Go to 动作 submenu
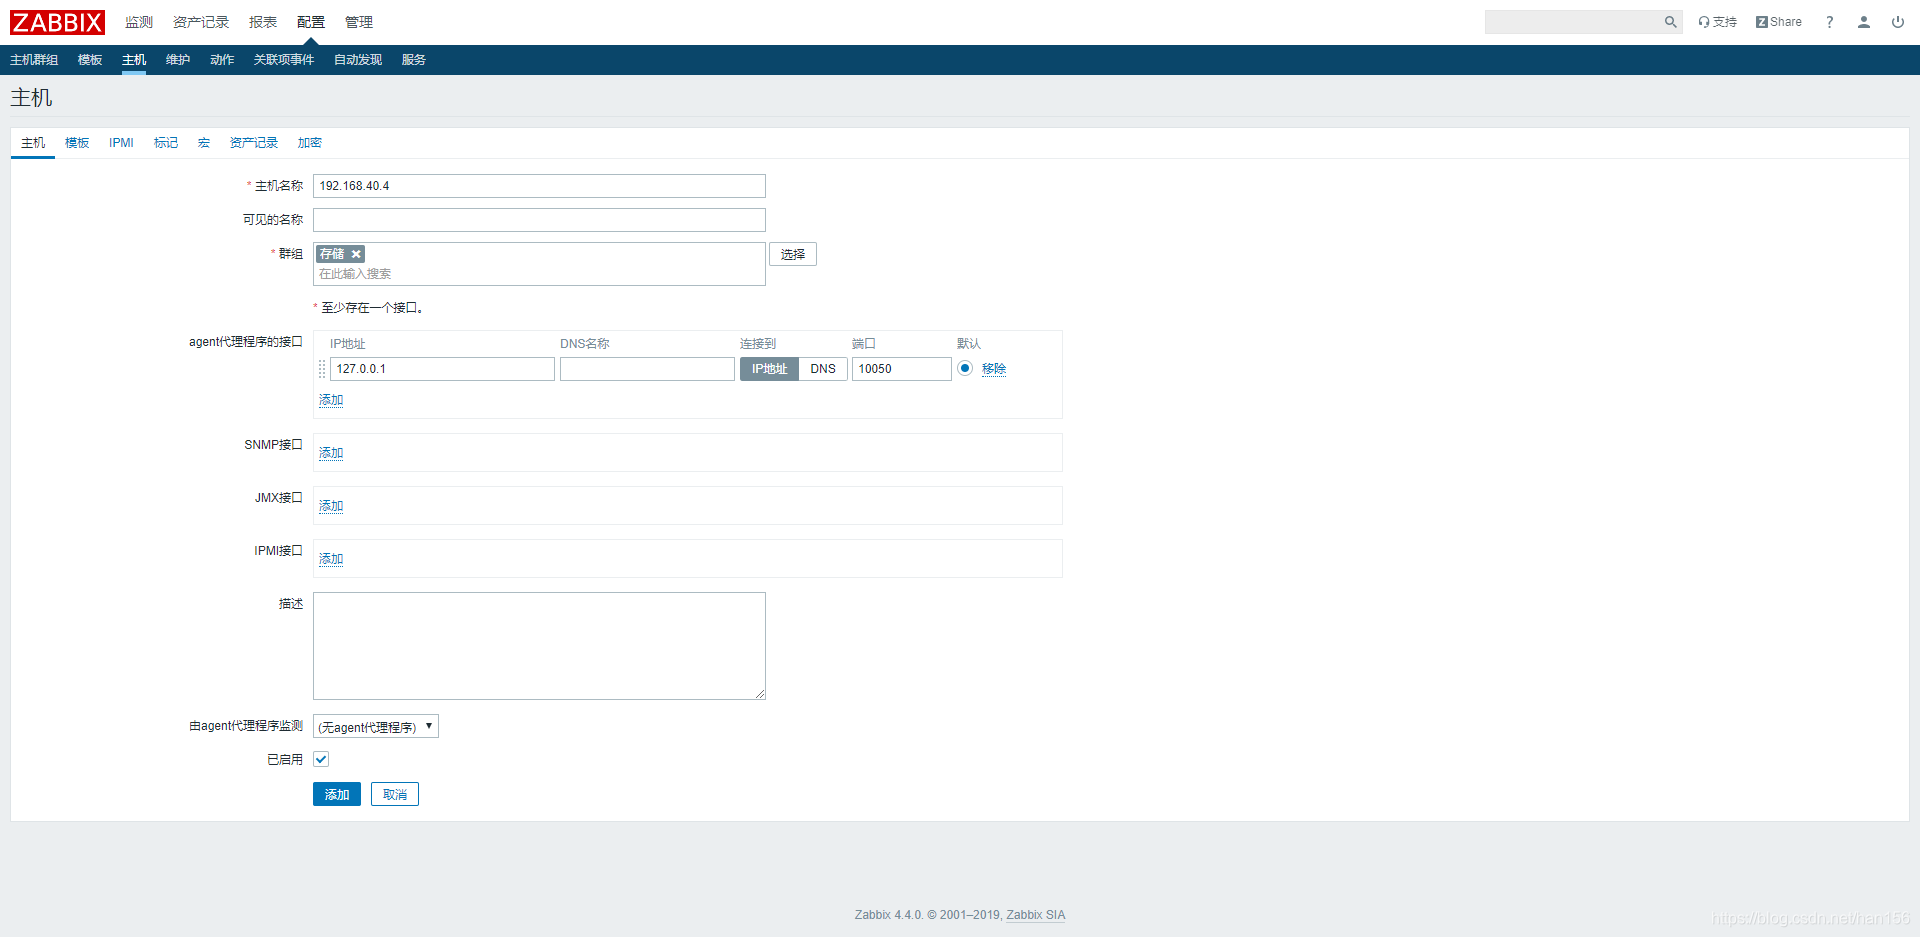Screen dimensions: 1920x937 tap(222, 60)
